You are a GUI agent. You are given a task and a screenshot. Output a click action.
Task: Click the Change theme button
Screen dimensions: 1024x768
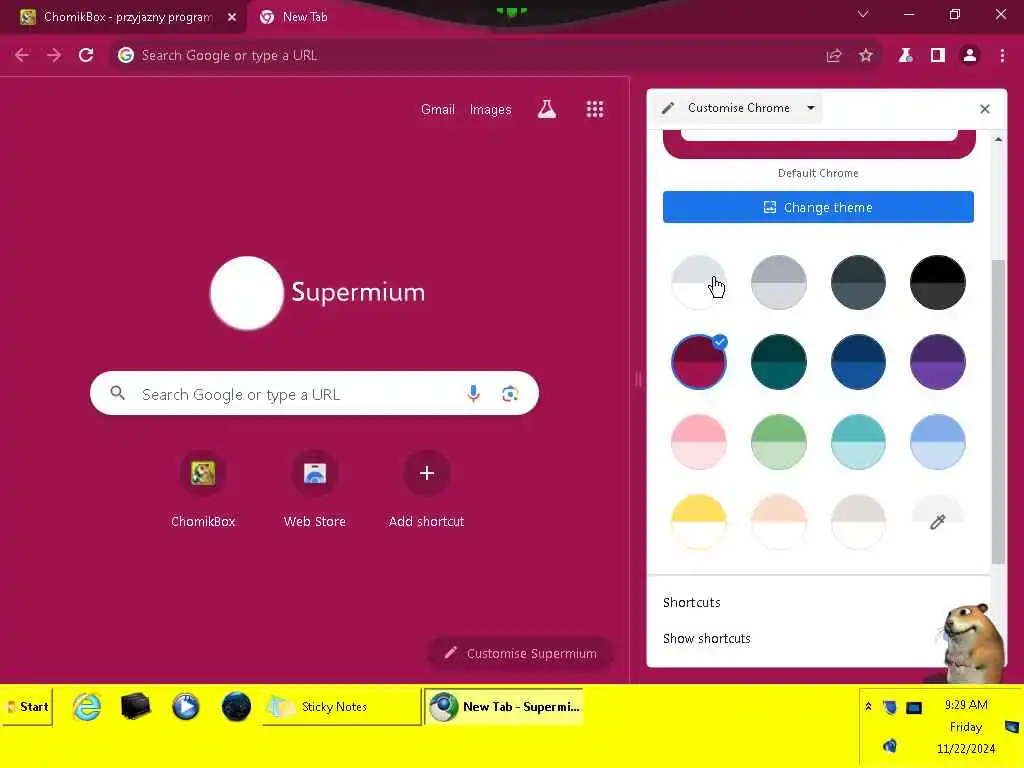(x=818, y=207)
